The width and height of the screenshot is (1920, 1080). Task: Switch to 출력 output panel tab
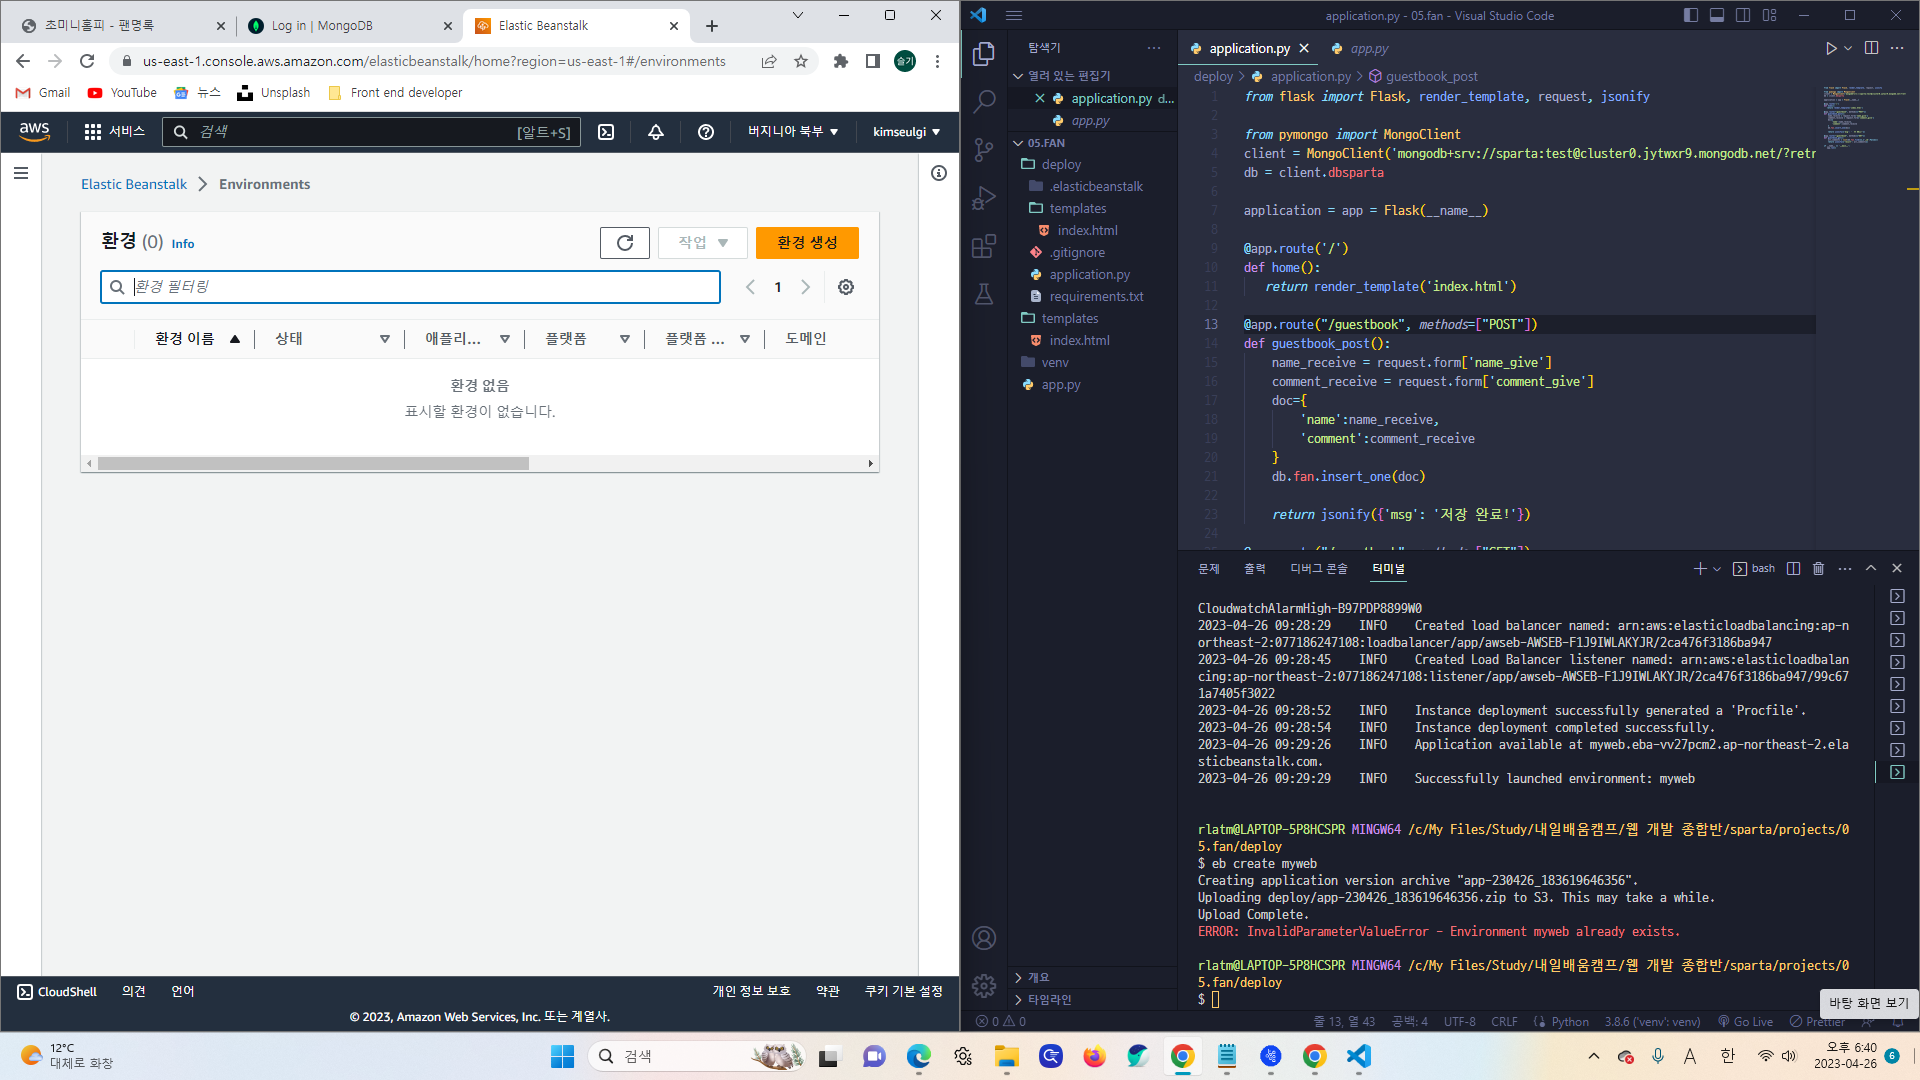point(1255,569)
